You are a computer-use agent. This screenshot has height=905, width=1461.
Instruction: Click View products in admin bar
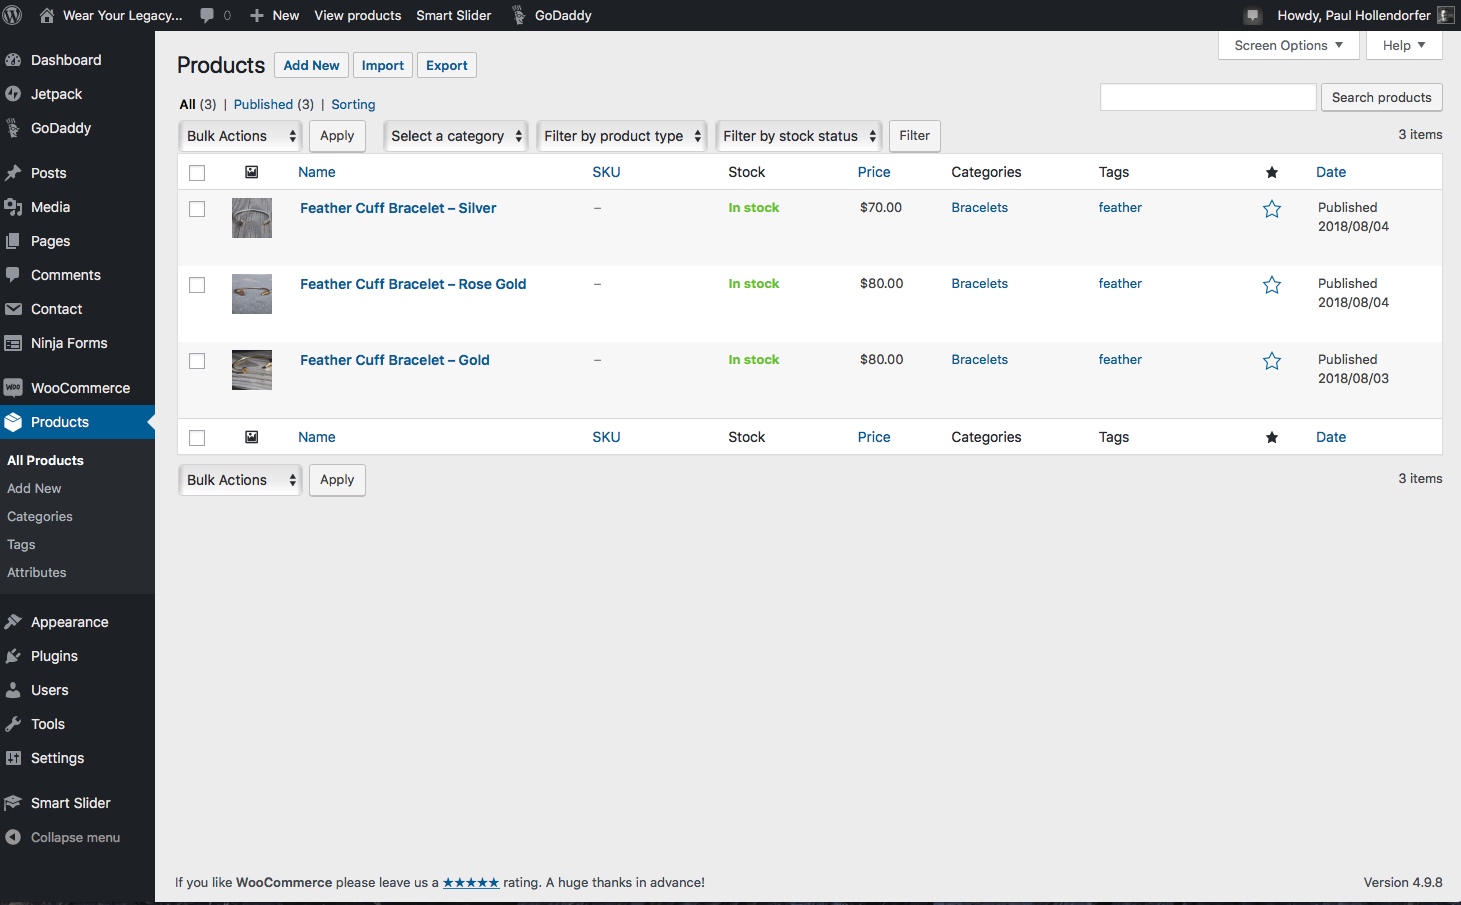coord(358,15)
